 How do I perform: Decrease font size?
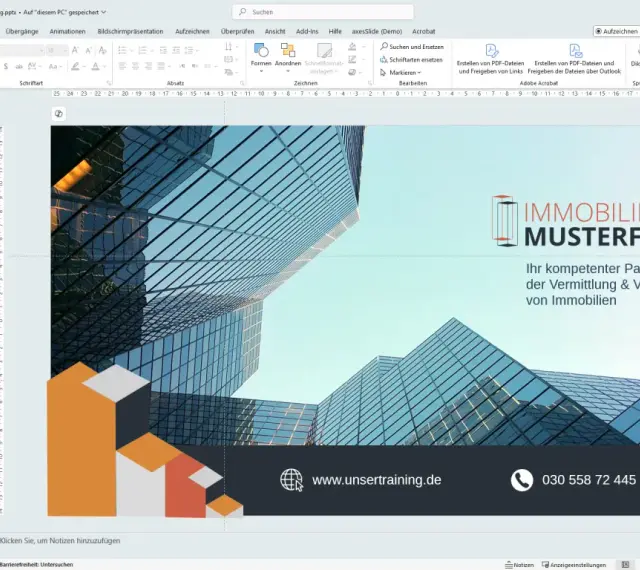tap(88, 50)
